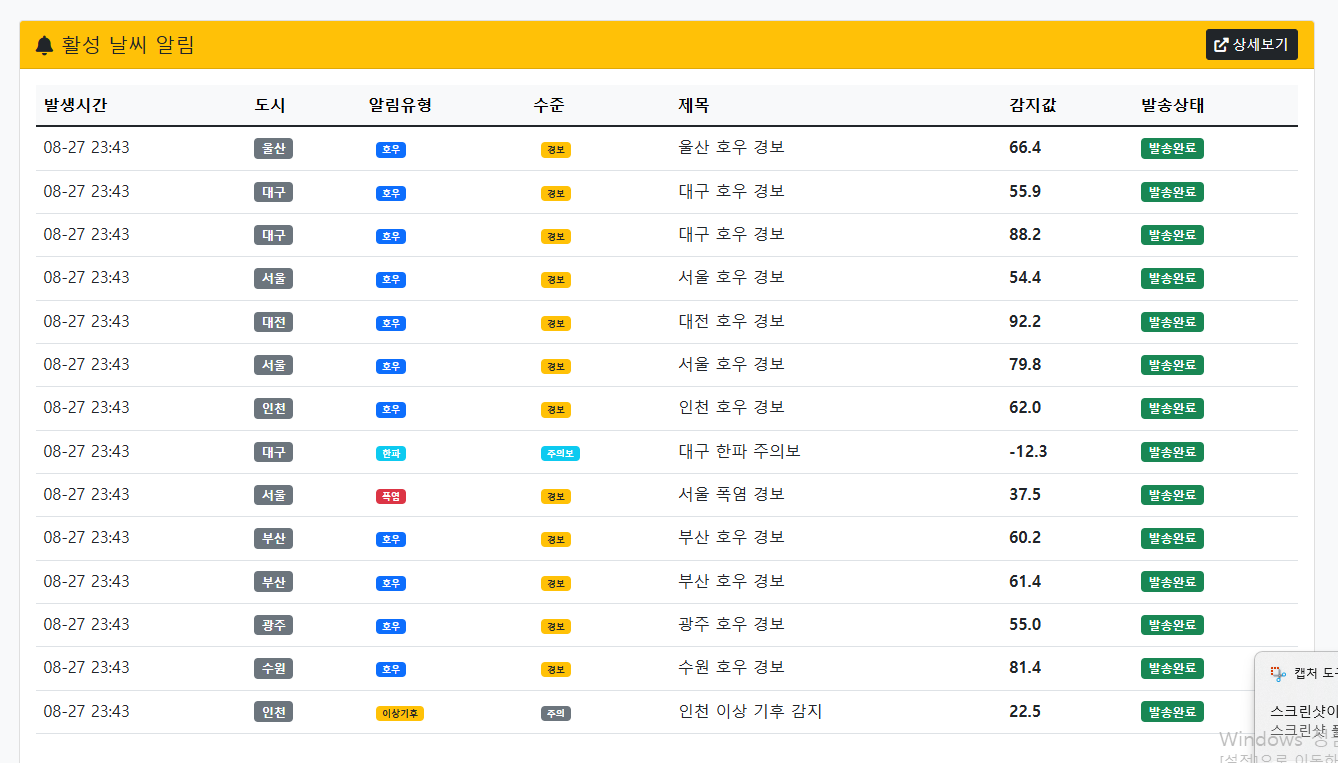Image resolution: width=1338 pixels, height=763 pixels.
Task: Click 발송완료 badge in the 서울 폭염 row
Action: point(1172,495)
